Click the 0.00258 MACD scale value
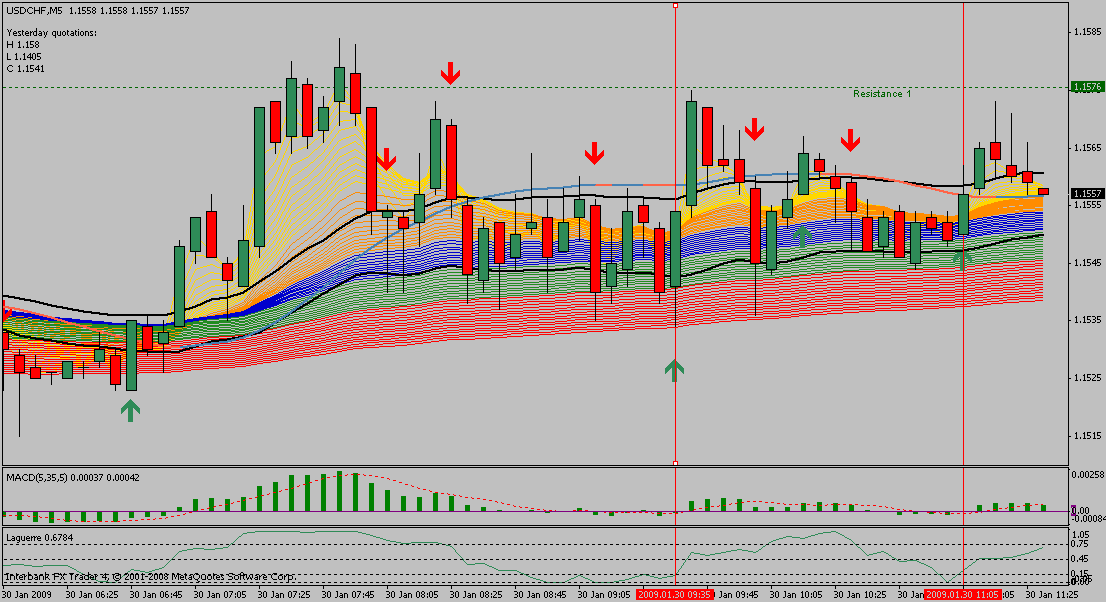The height and width of the screenshot is (602, 1106). (1088, 474)
